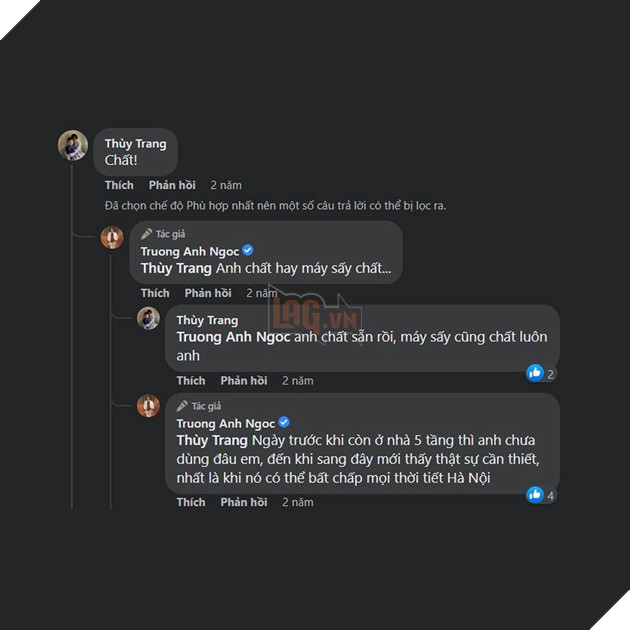Click the "2 năm" timestamp on top comment
This screenshot has width=630, height=630.
226,185
